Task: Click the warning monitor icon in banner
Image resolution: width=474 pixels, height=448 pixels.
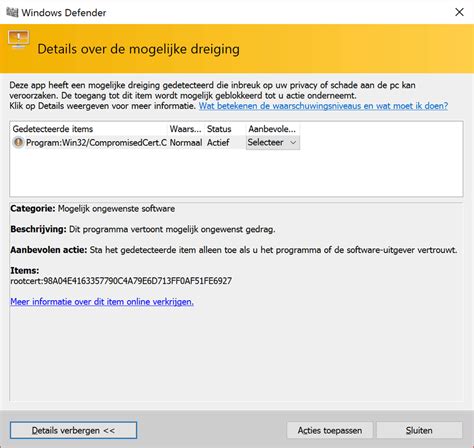Action: pos(19,39)
